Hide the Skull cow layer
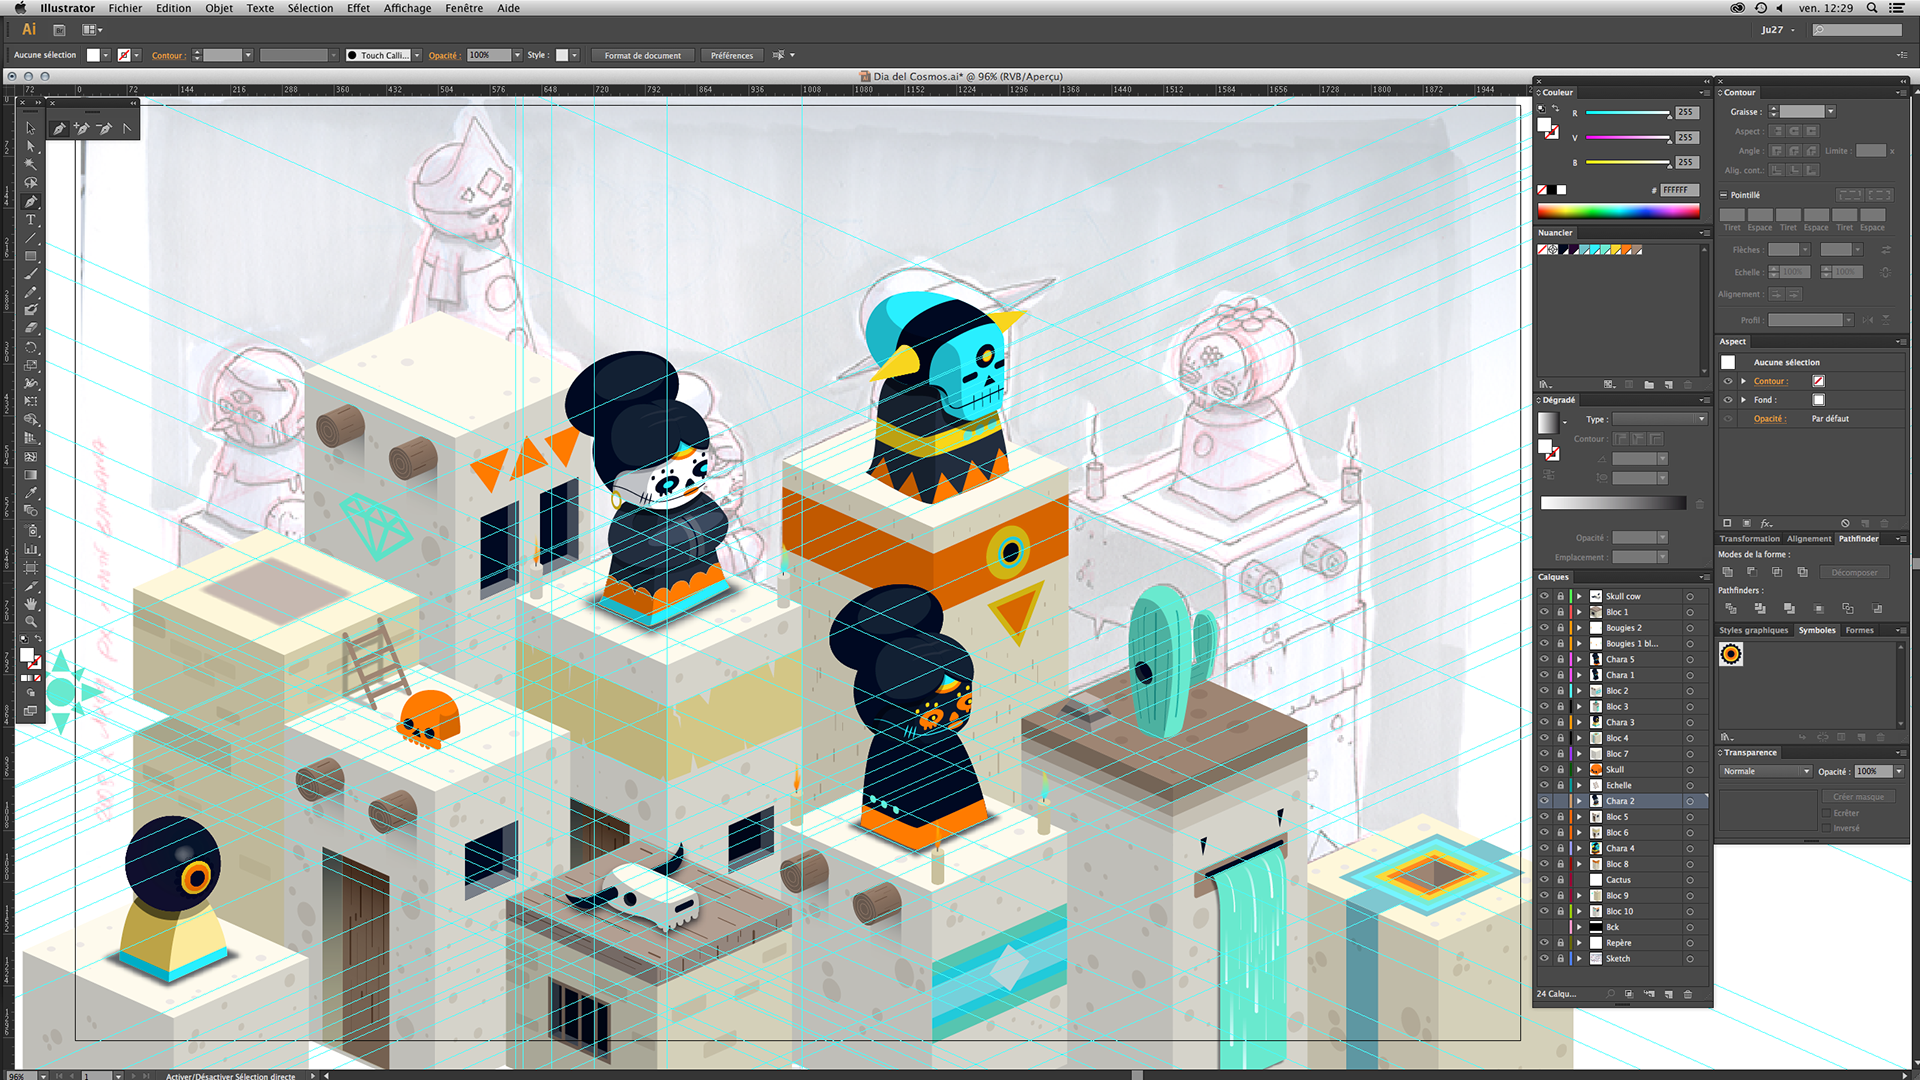Viewport: 1920px width, 1080px height. click(1544, 596)
